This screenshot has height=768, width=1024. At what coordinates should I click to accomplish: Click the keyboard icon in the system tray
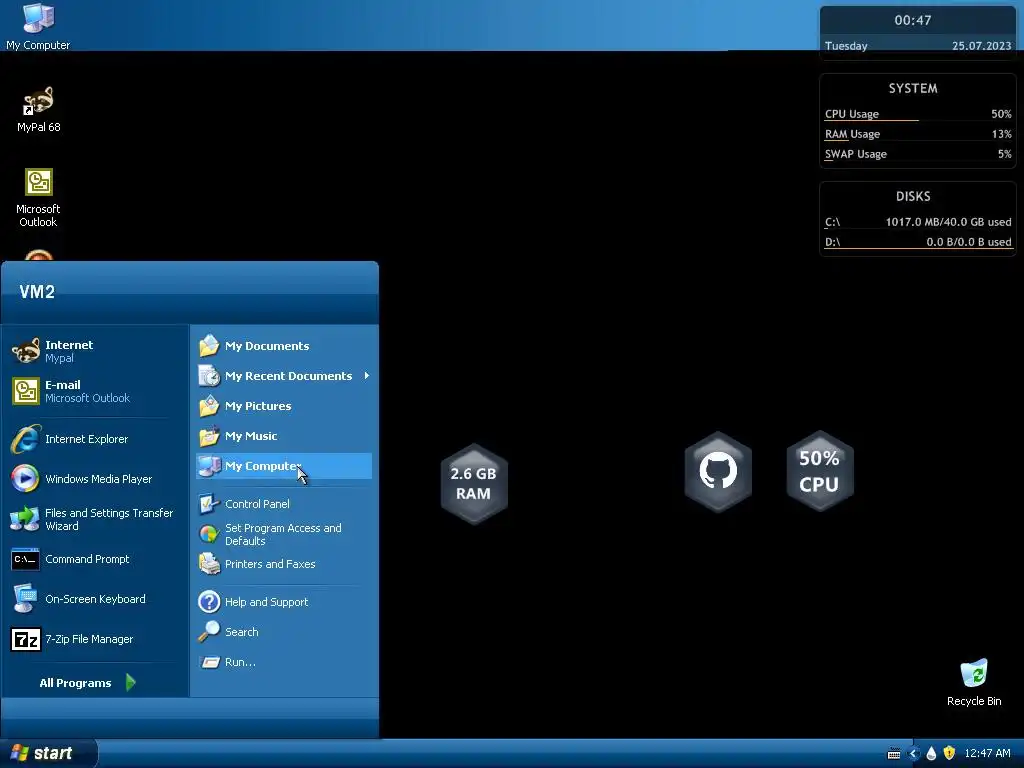894,754
